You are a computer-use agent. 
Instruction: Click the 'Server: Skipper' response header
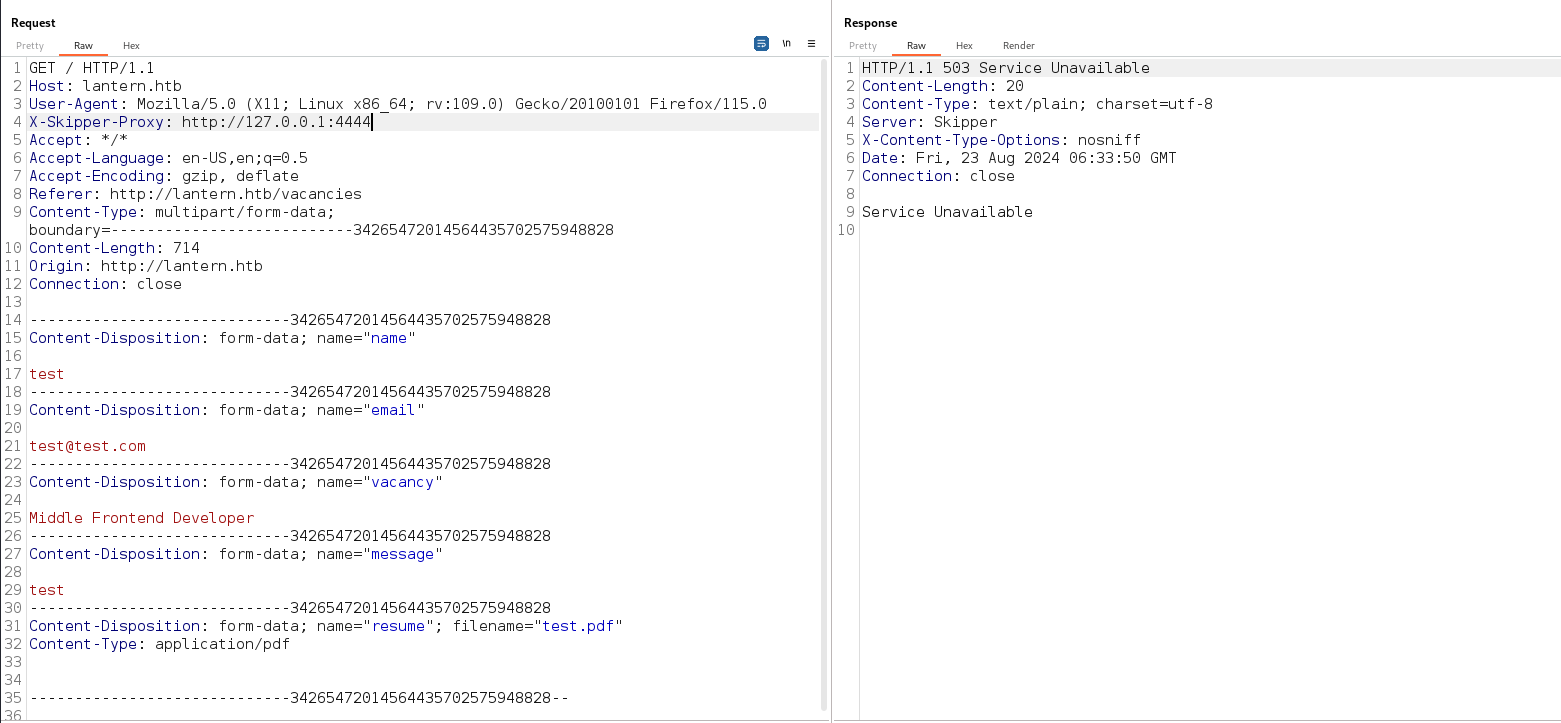pos(929,122)
